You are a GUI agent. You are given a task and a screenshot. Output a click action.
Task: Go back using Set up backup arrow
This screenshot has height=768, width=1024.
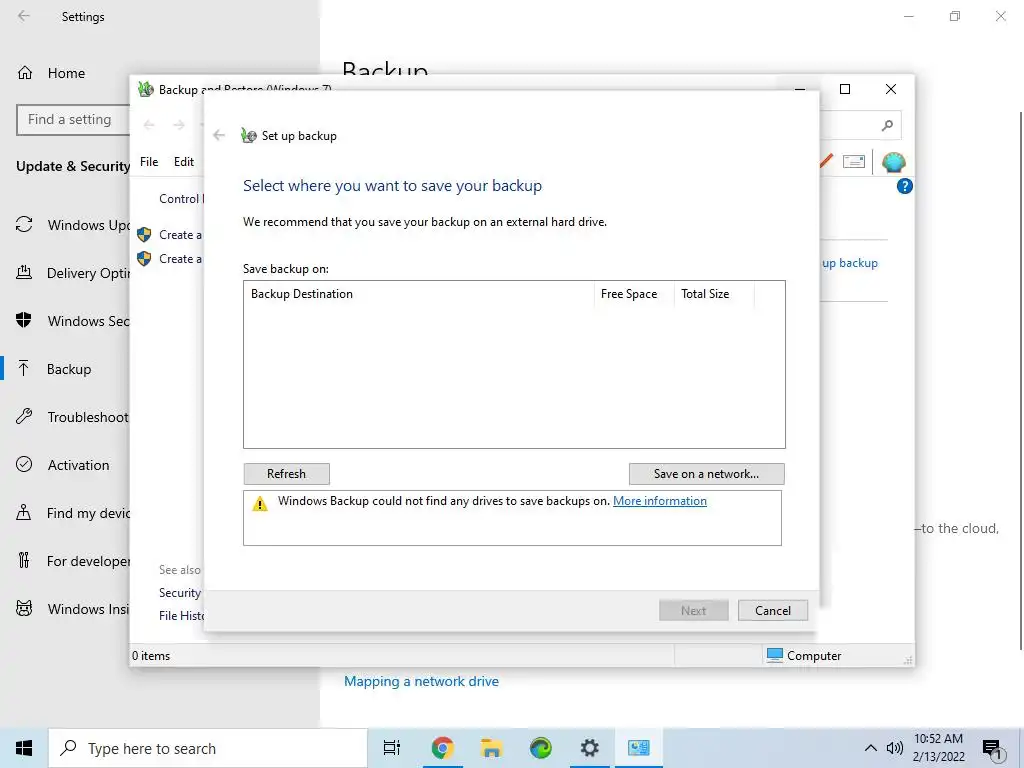[219, 135]
